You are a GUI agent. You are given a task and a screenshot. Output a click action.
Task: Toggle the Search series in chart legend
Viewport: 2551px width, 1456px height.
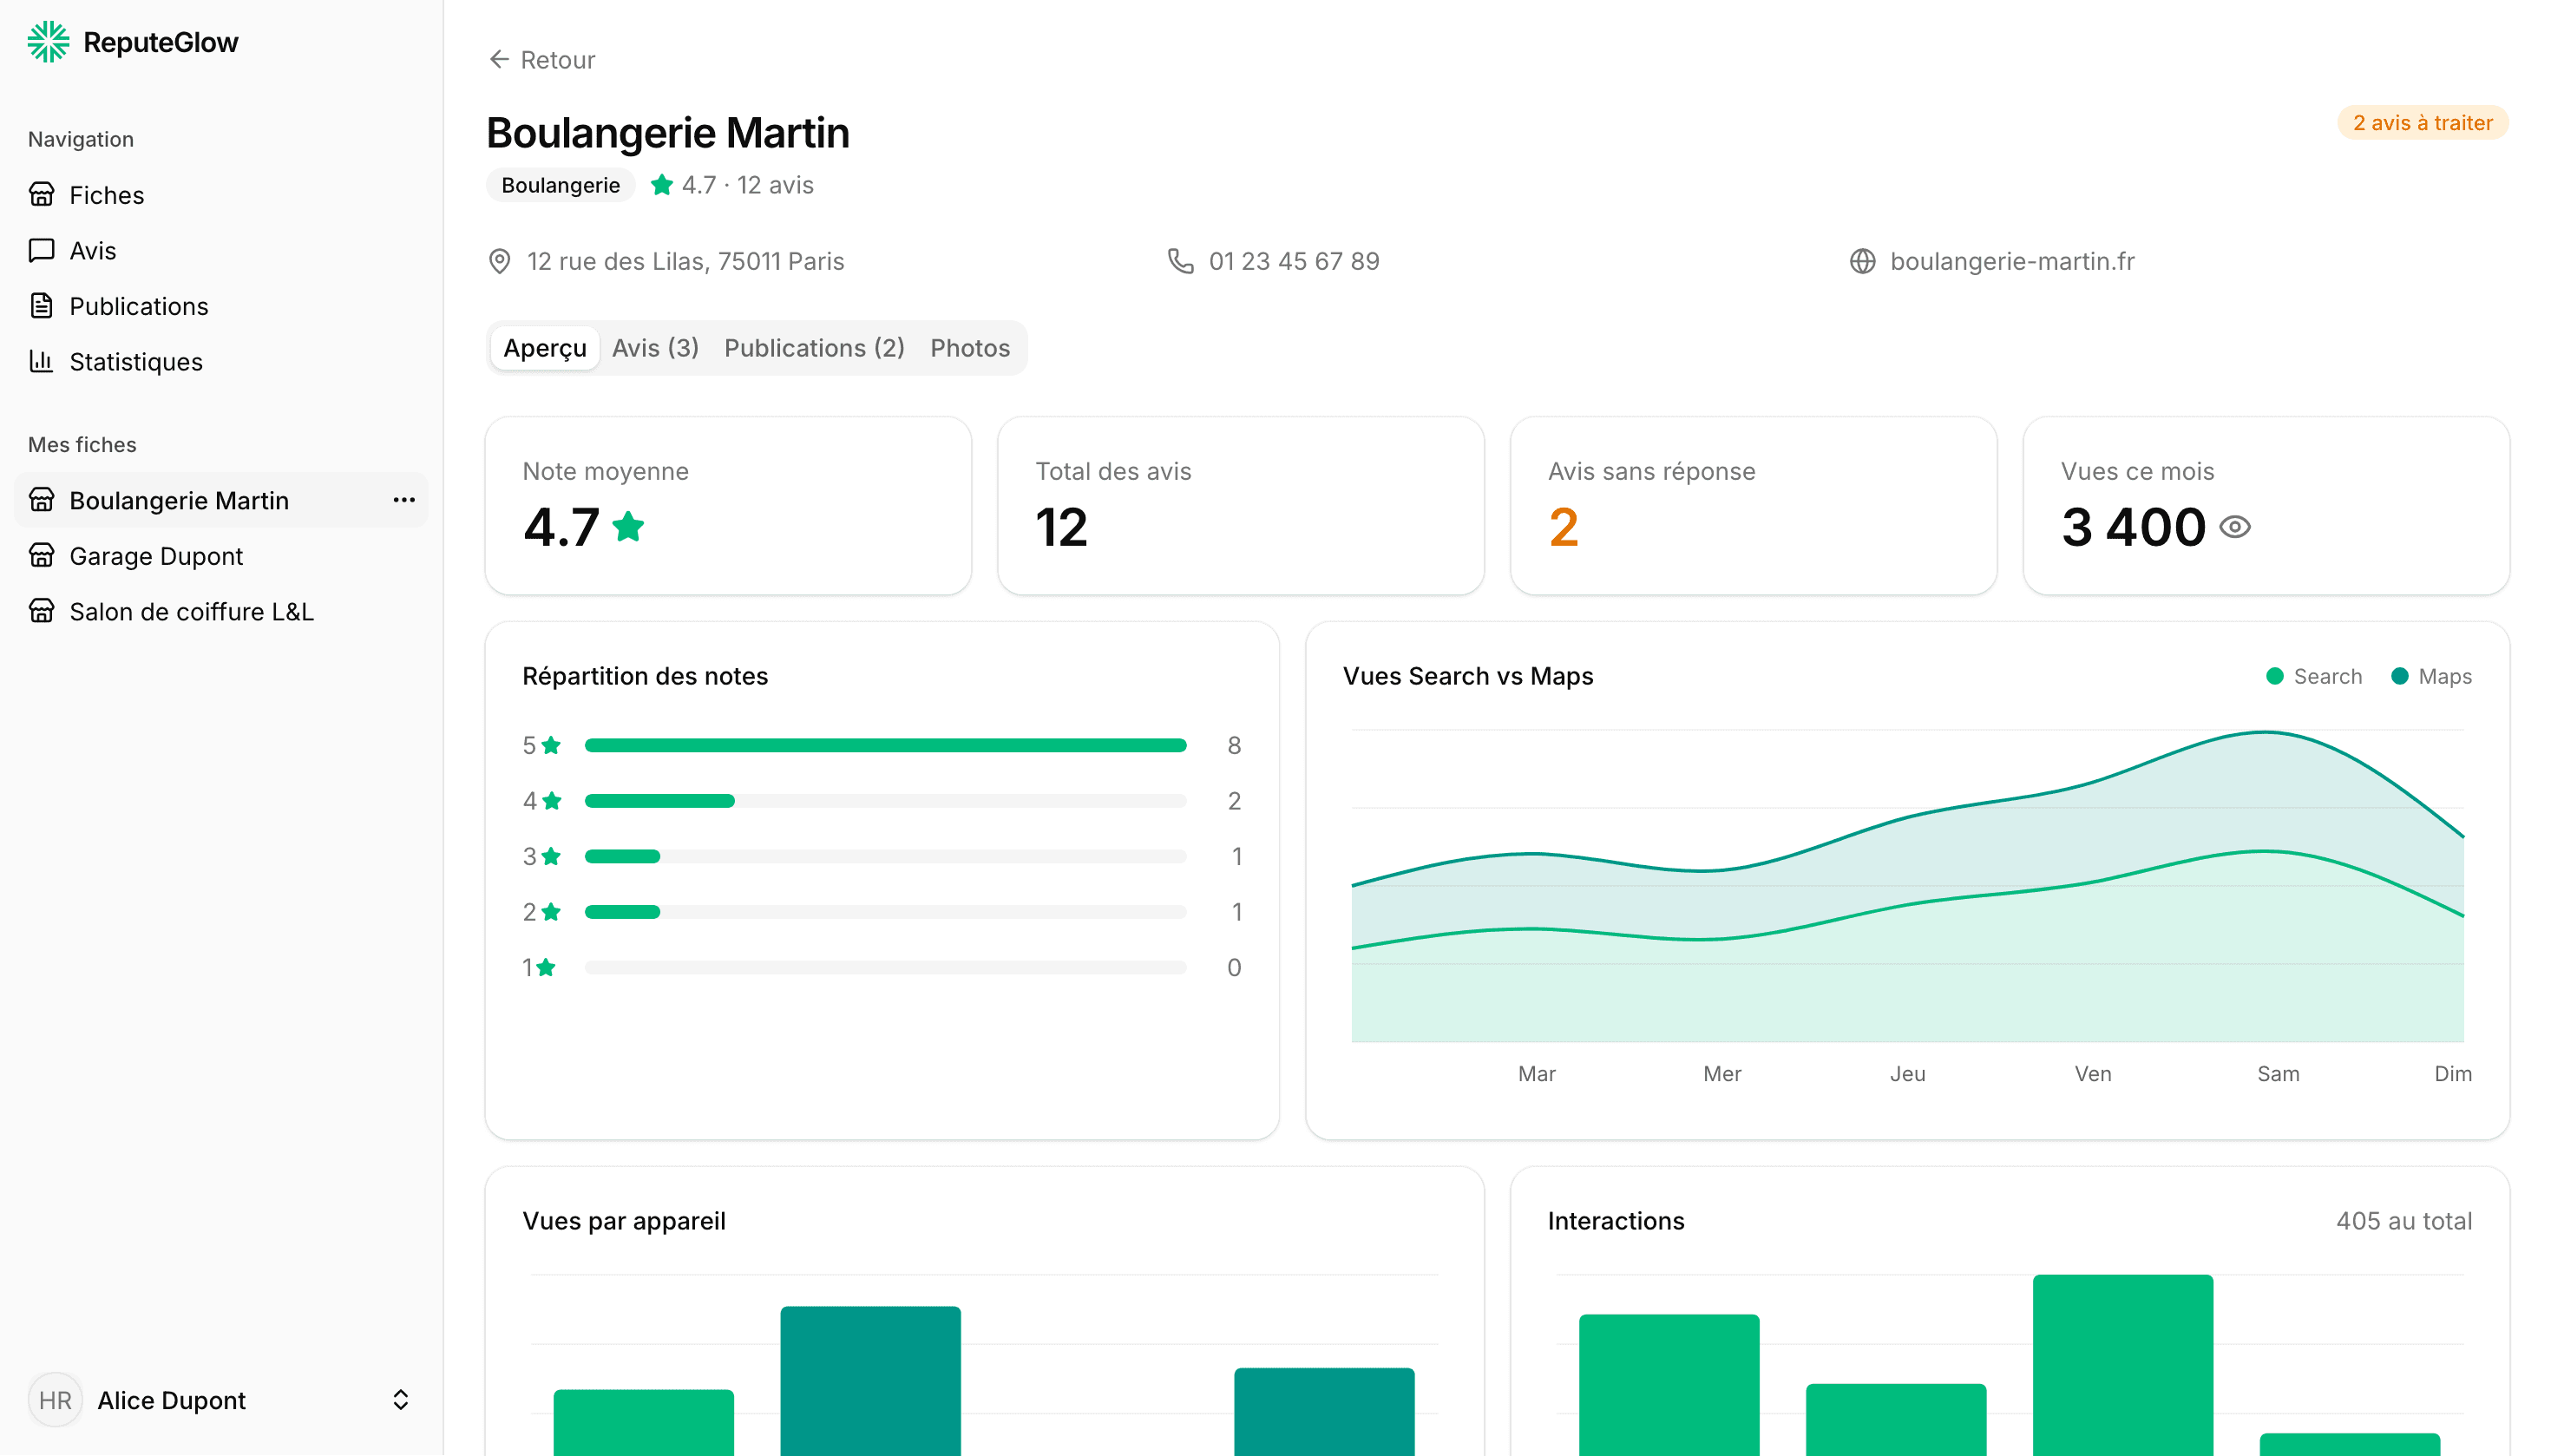2313,676
